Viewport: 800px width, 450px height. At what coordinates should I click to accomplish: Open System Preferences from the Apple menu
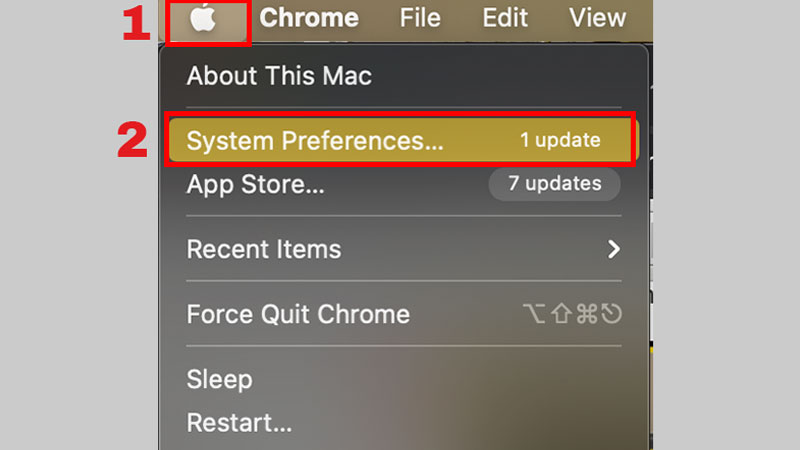pyautogui.click(x=315, y=141)
